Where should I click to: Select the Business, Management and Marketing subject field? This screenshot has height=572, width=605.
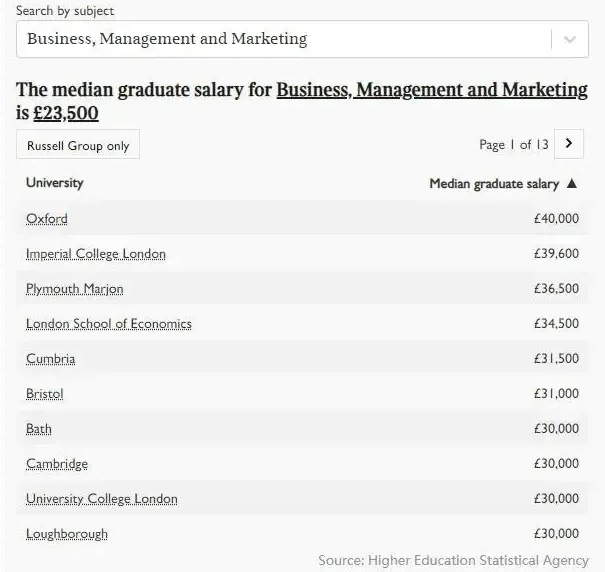click(x=302, y=39)
